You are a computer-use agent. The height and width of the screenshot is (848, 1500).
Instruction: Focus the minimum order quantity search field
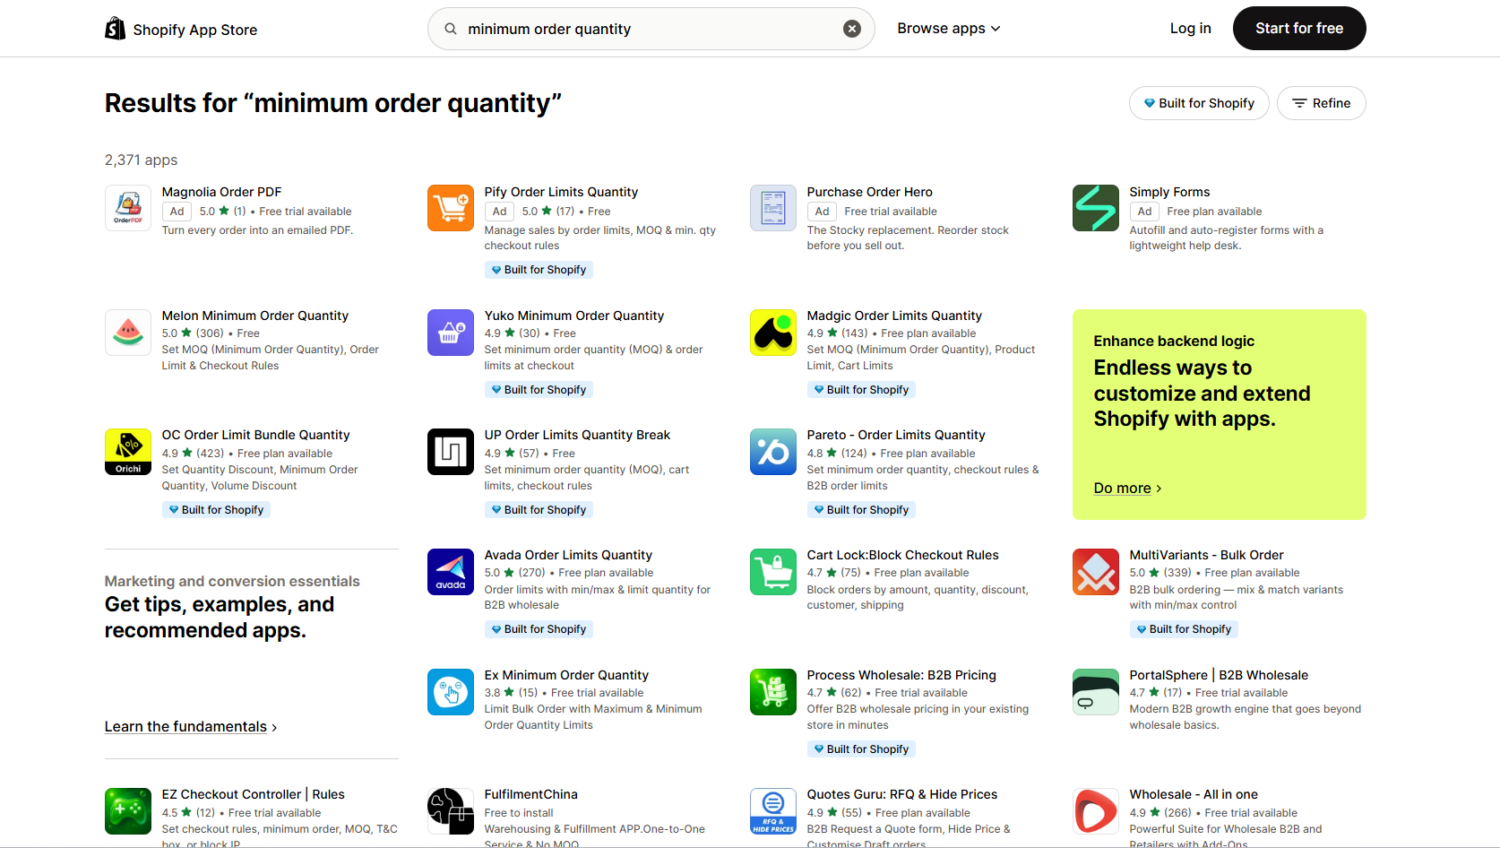pyautogui.click(x=650, y=29)
